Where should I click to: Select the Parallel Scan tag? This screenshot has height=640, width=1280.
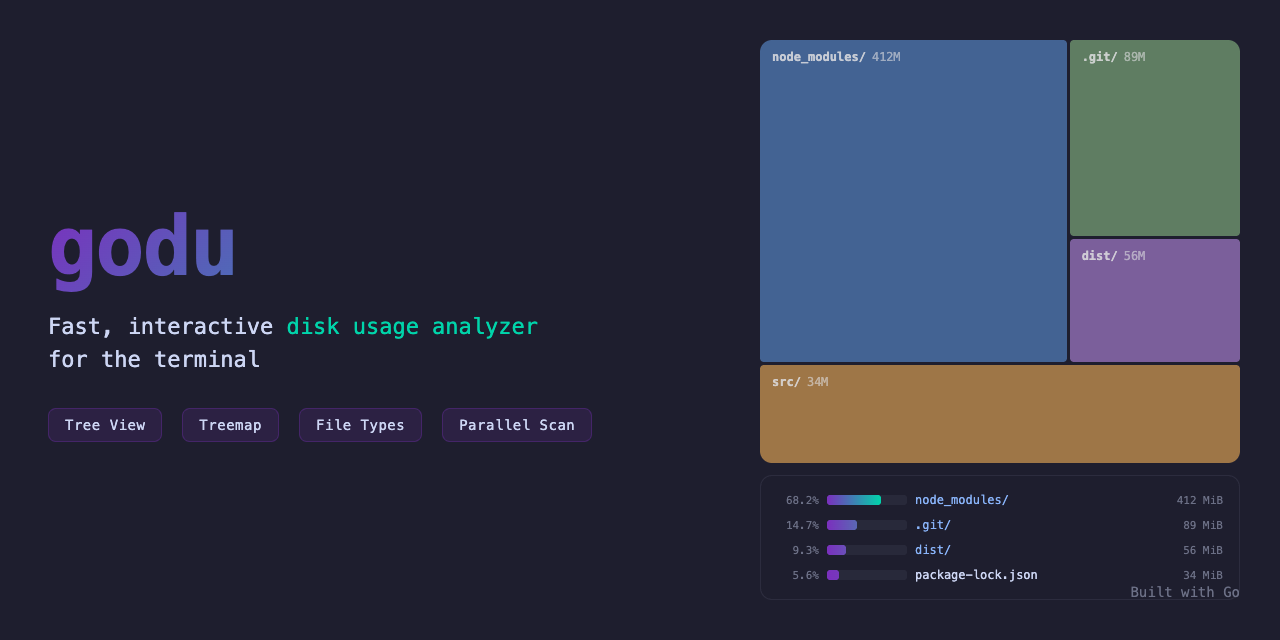tap(517, 425)
